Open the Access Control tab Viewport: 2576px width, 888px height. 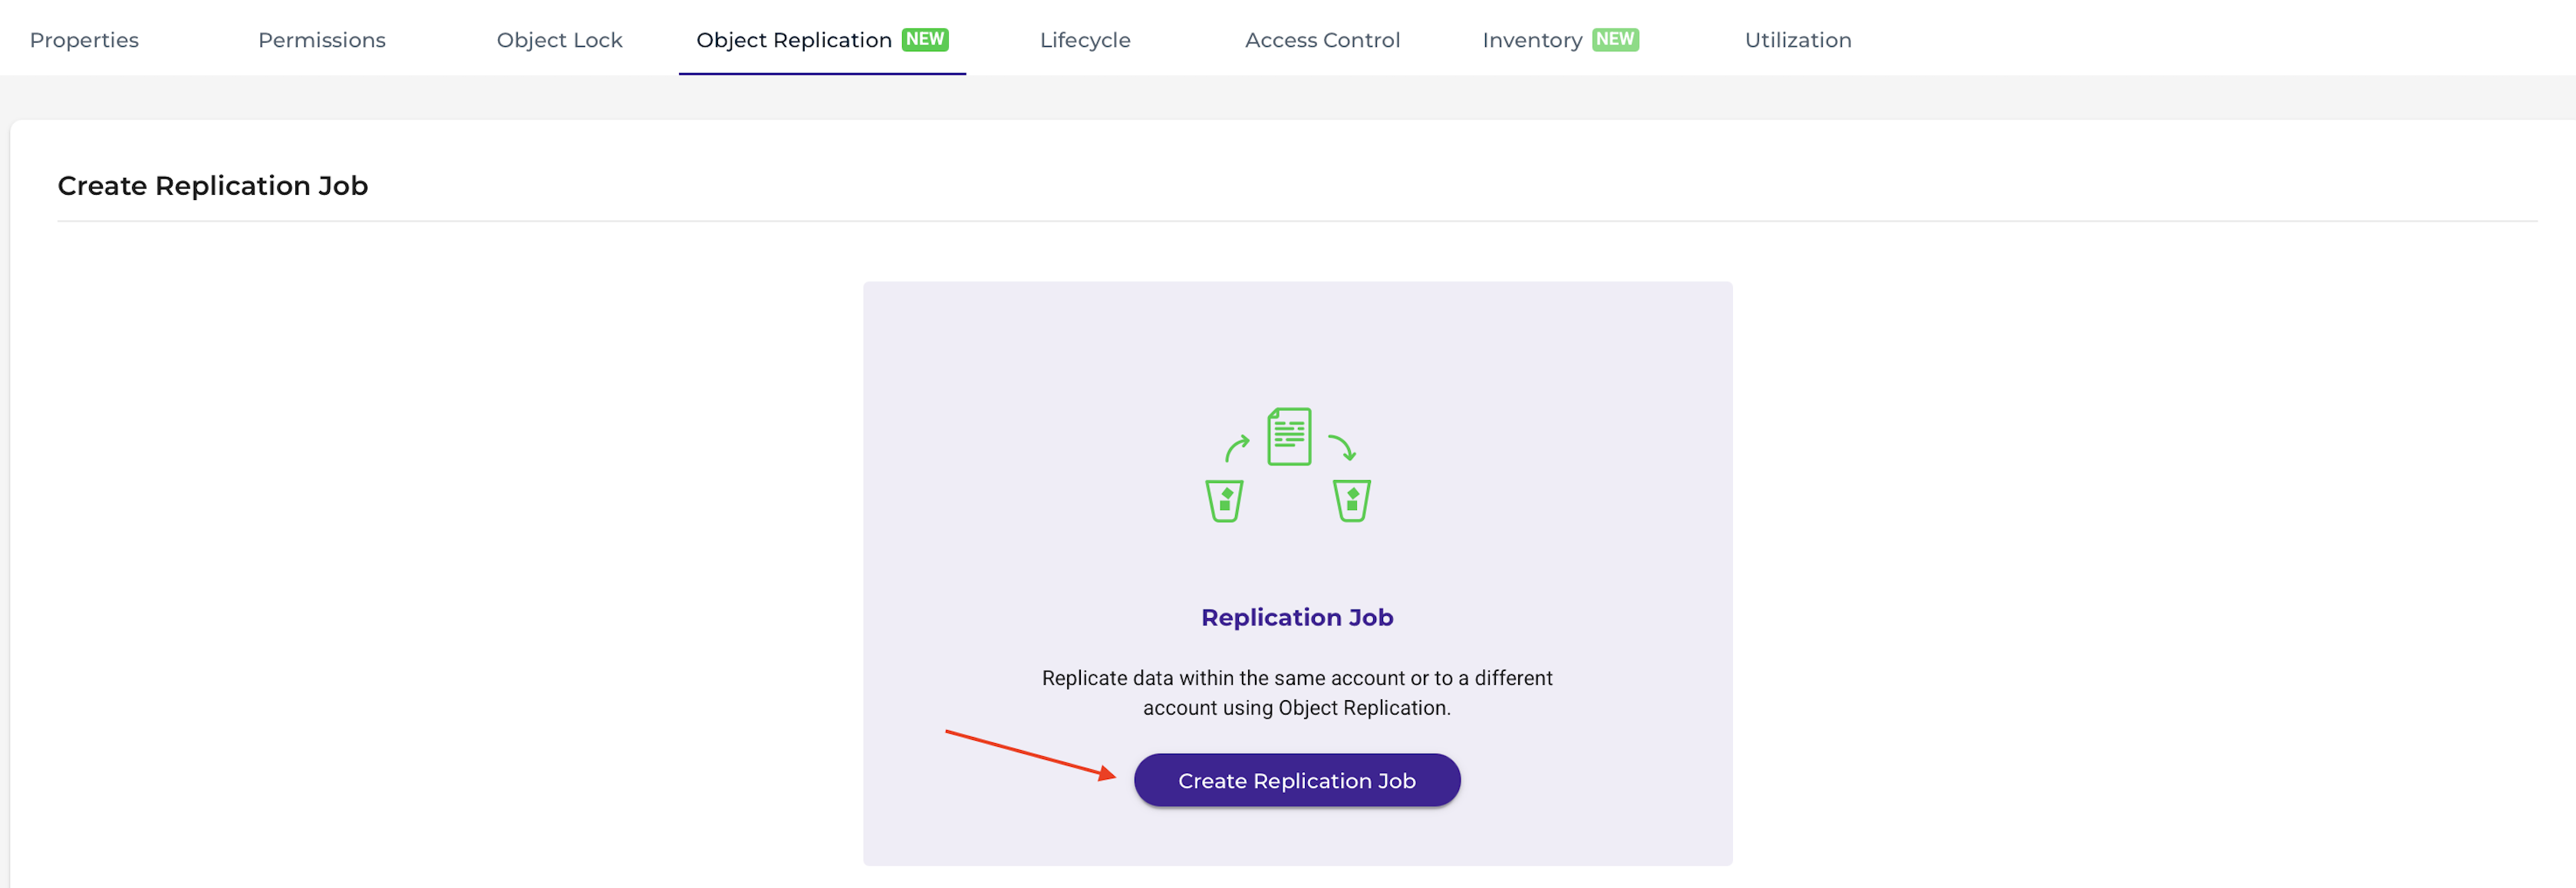coord(1322,40)
